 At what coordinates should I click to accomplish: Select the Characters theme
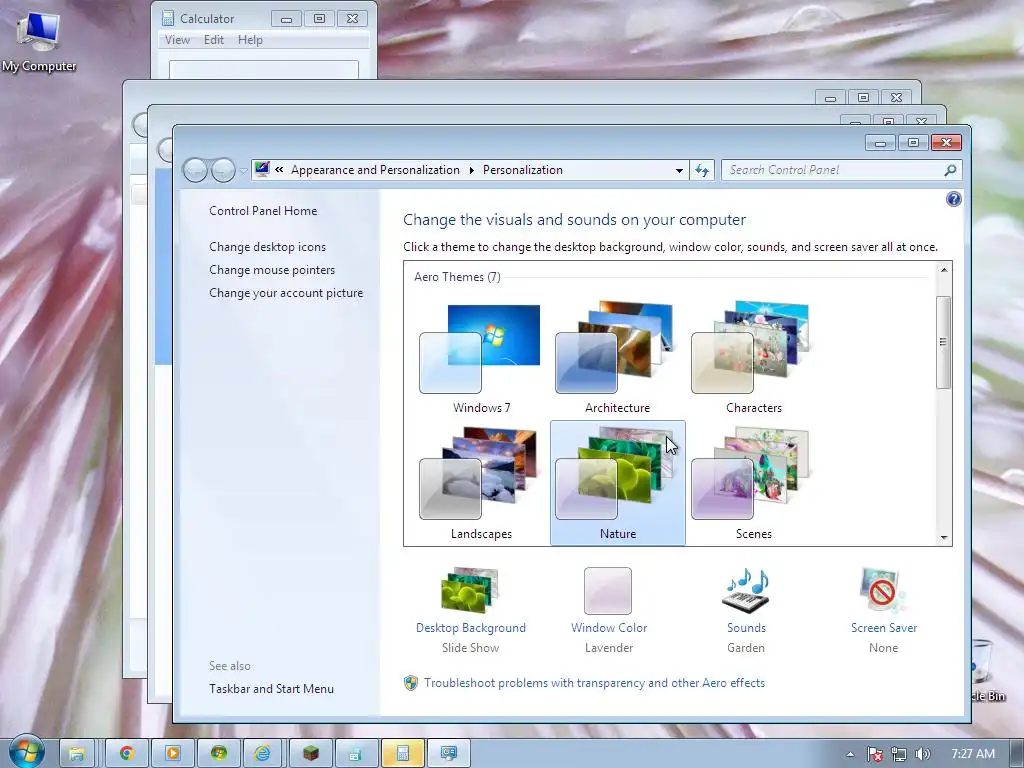[x=753, y=358]
